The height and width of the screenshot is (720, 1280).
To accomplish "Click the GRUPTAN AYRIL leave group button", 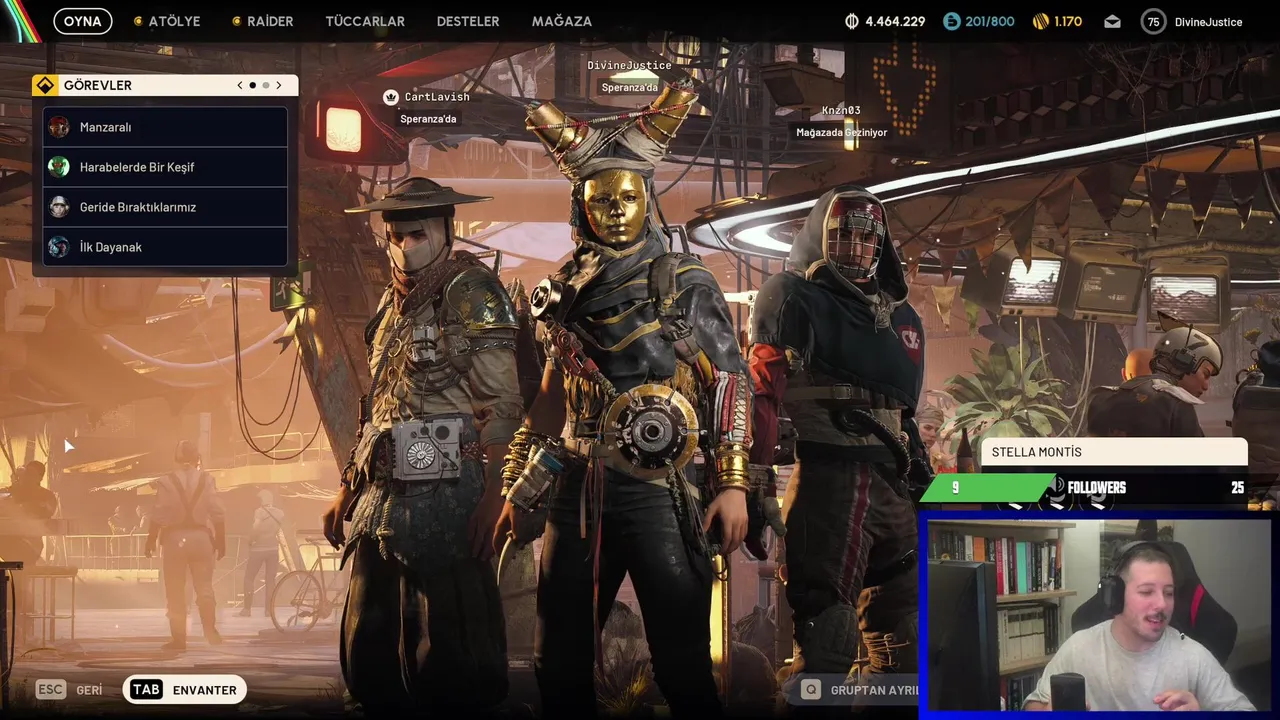I will [x=860, y=690].
